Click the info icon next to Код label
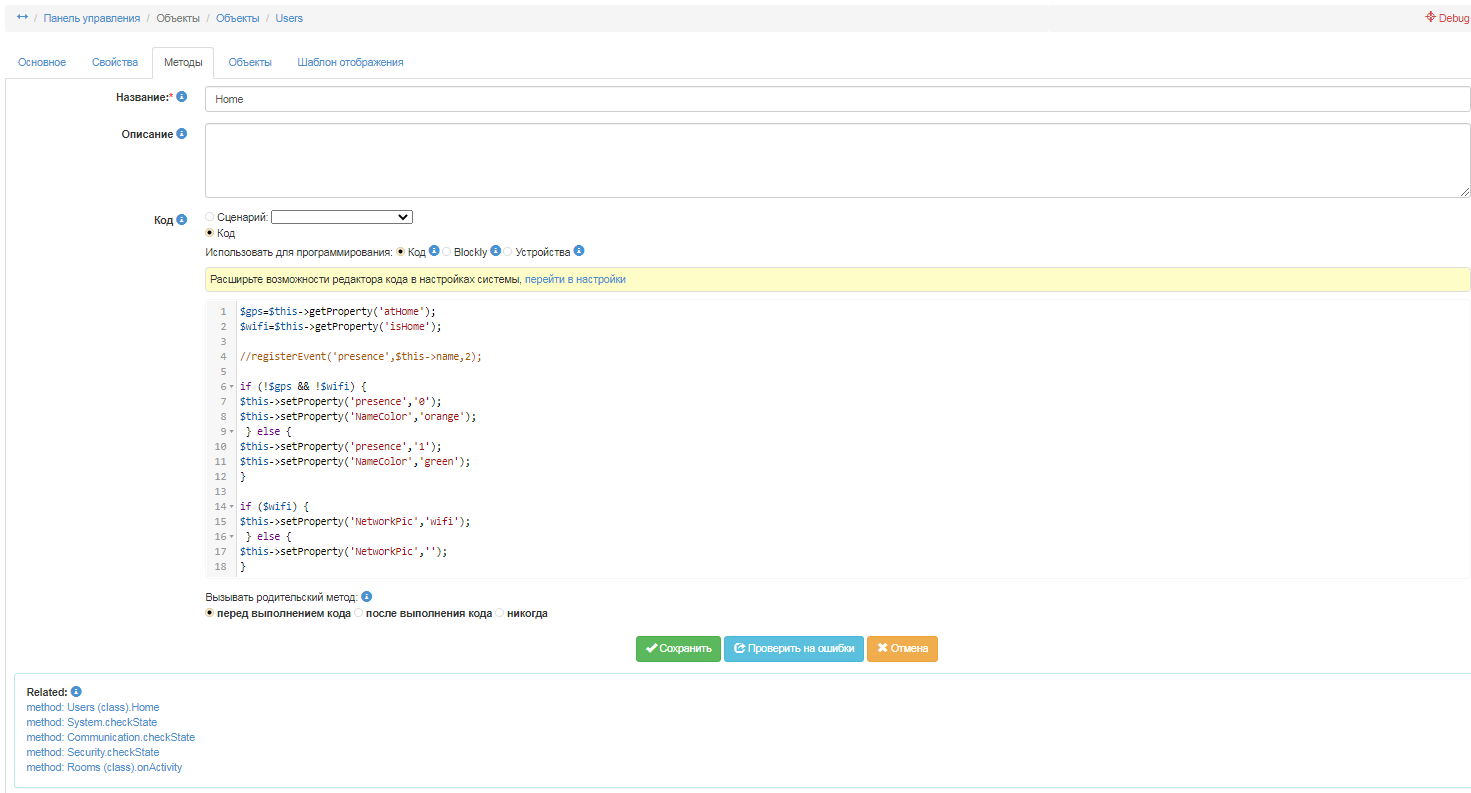 [182, 219]
